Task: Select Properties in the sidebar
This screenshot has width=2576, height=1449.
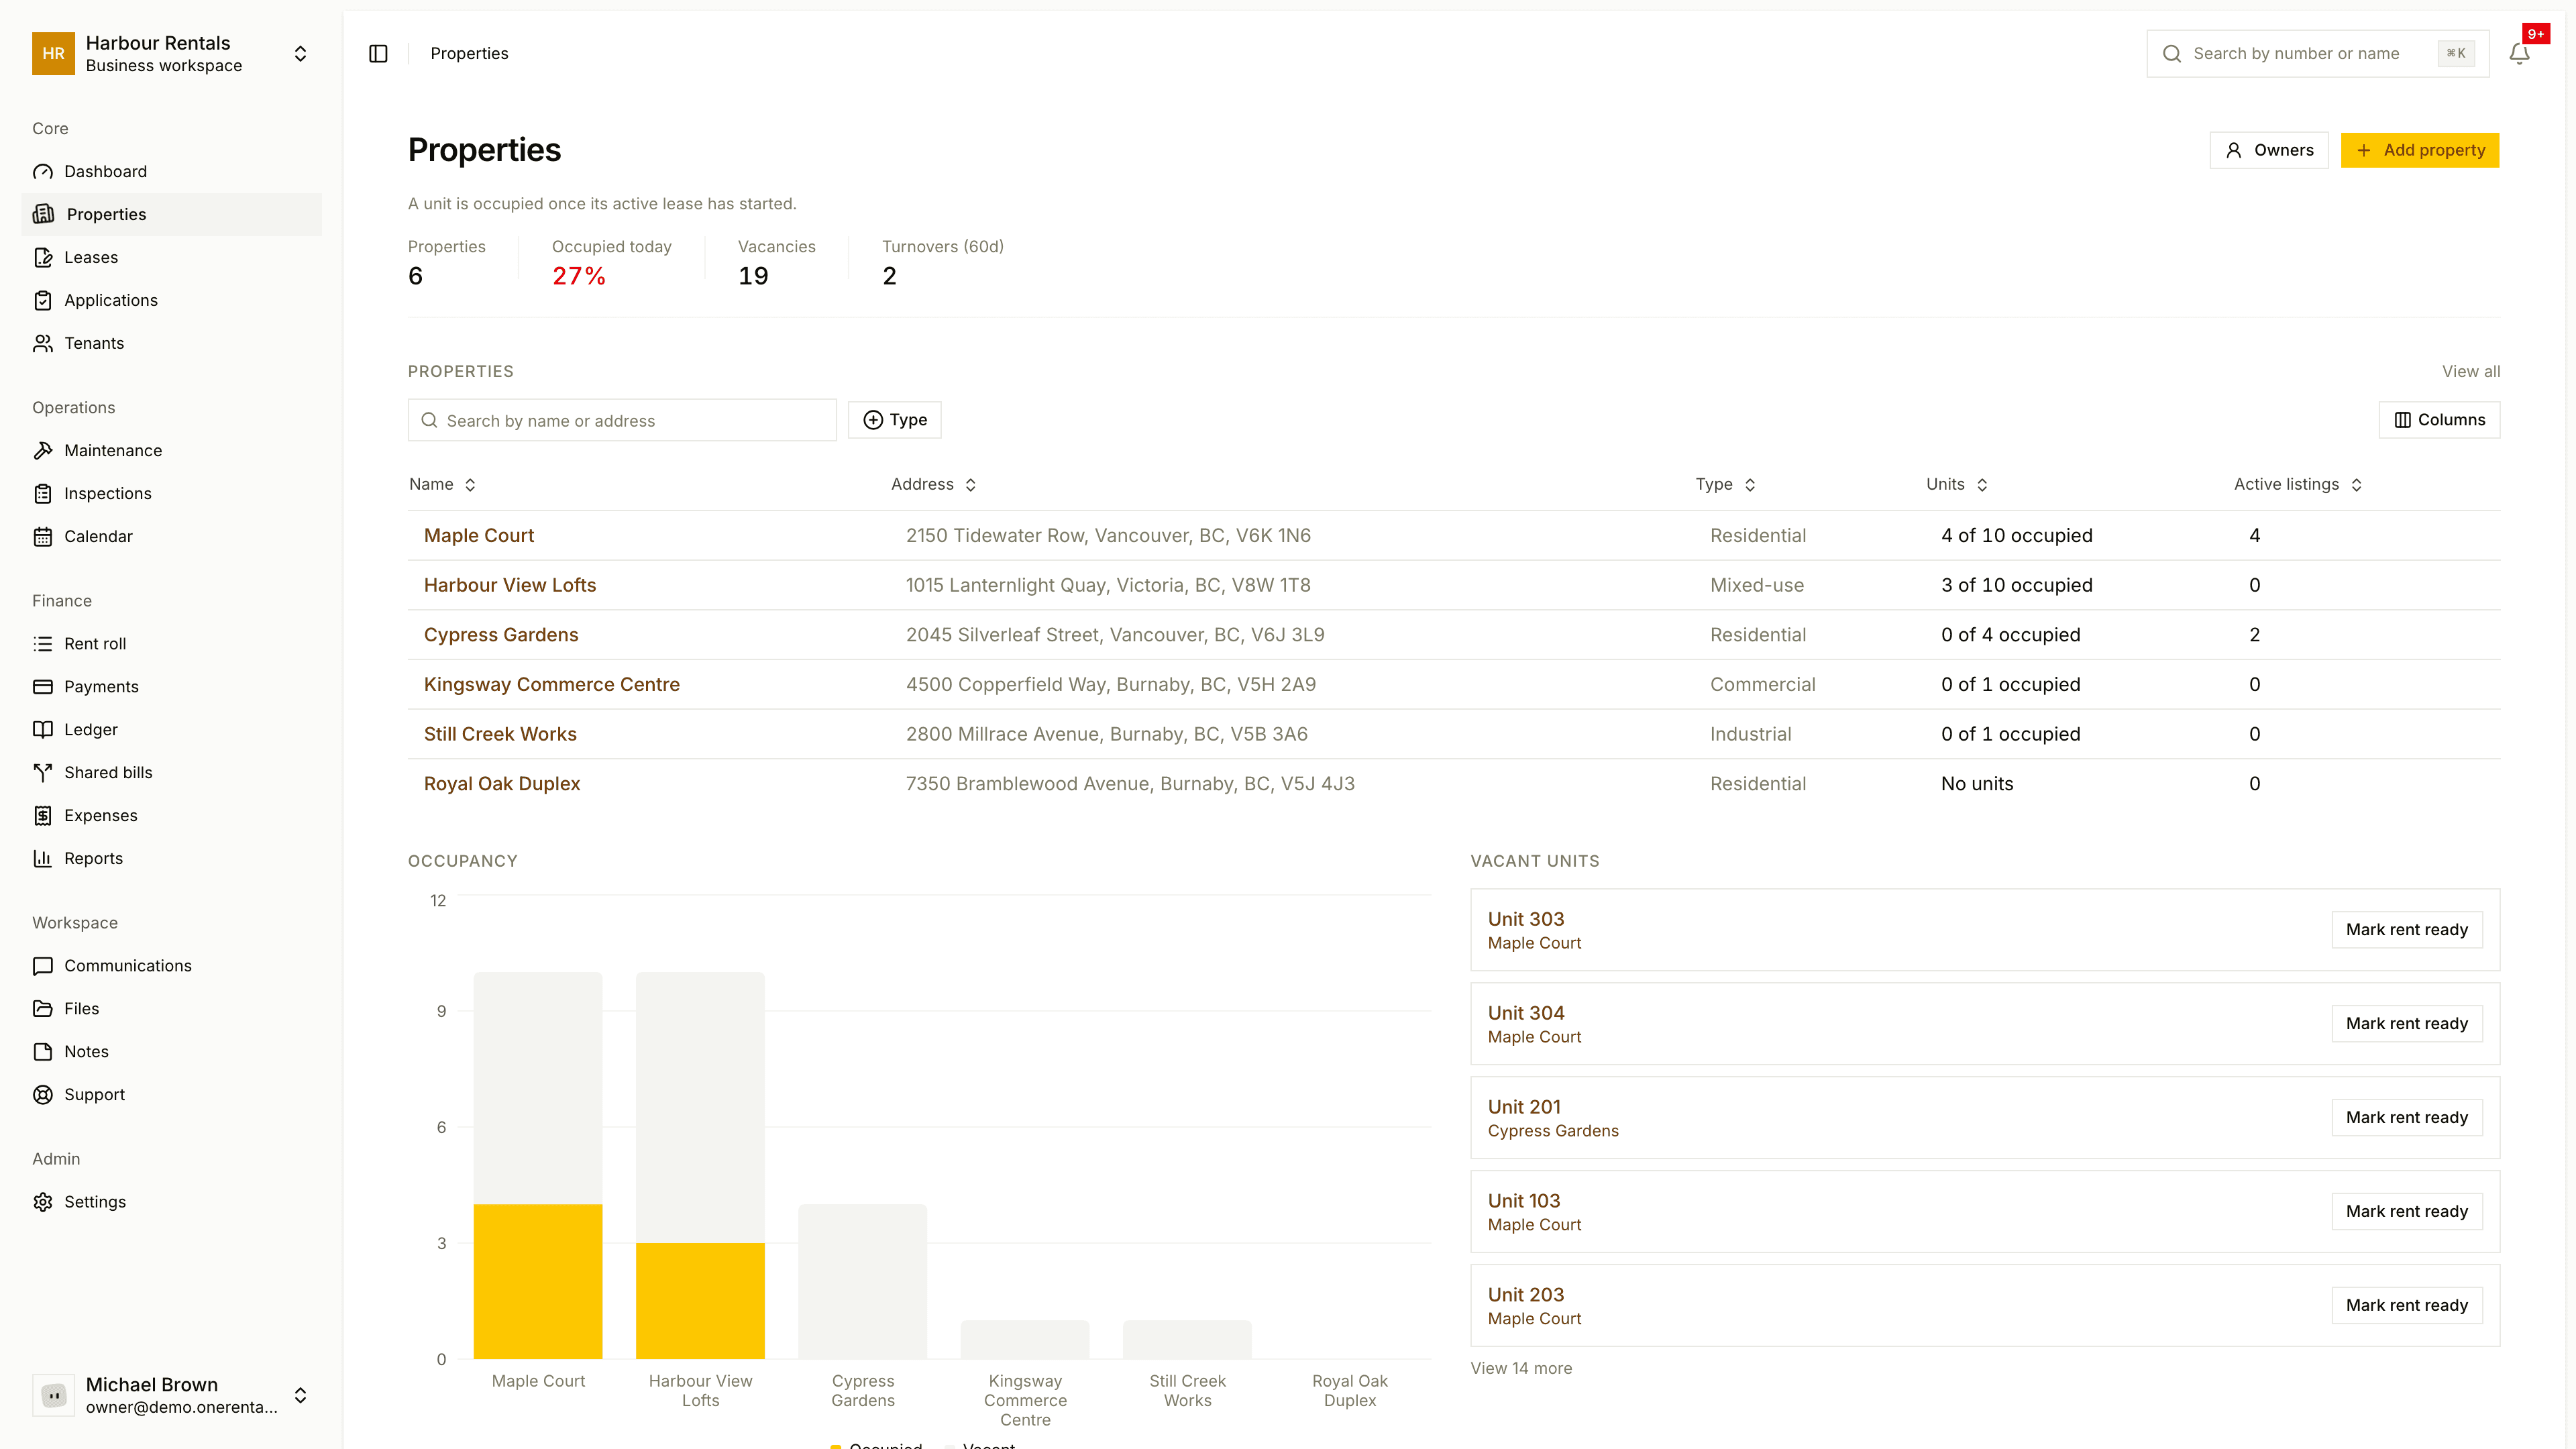Action: tap(171, 214)
